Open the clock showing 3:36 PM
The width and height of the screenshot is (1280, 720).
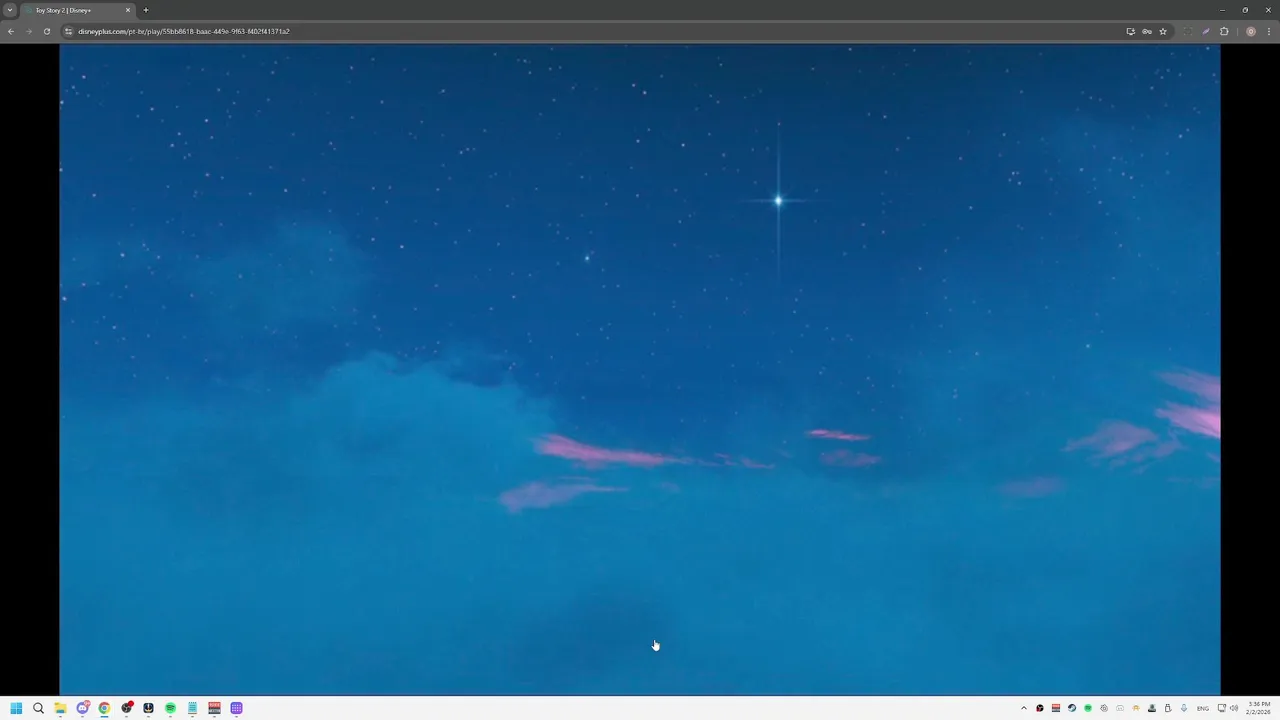1259,708
